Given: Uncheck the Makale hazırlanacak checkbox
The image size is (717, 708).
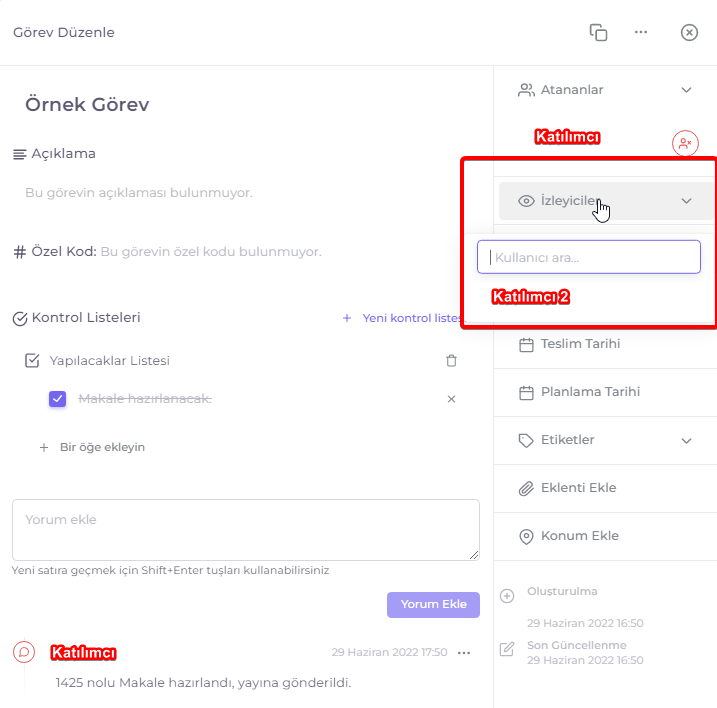Looking at the screenshot, I should tap(58, 399).
